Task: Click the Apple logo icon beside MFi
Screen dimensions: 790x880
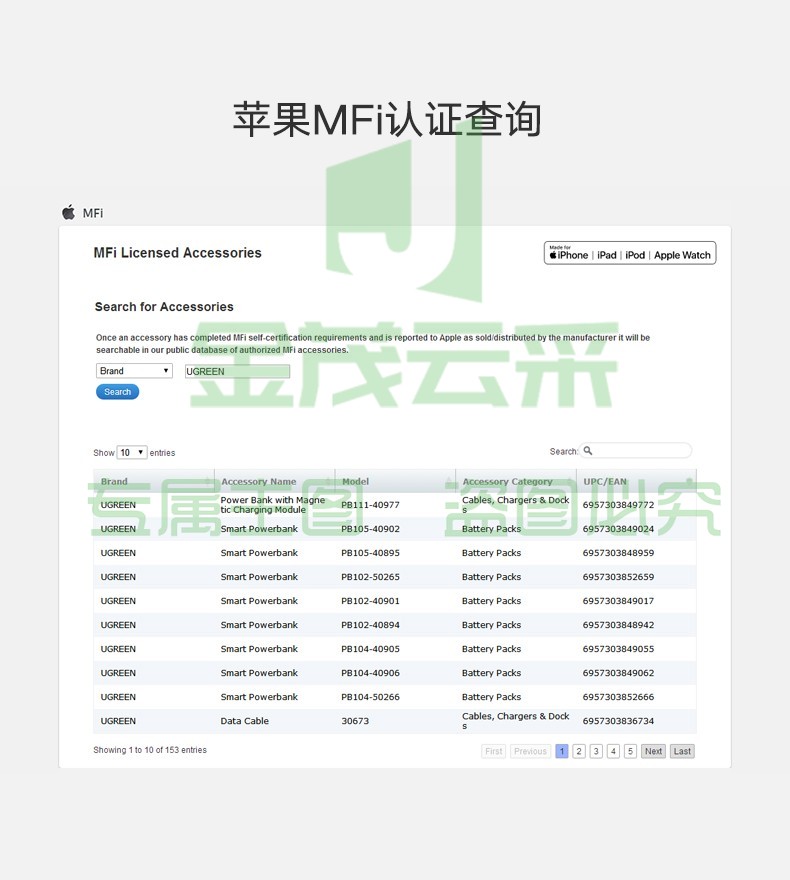Action: click(x=68, y=213)
